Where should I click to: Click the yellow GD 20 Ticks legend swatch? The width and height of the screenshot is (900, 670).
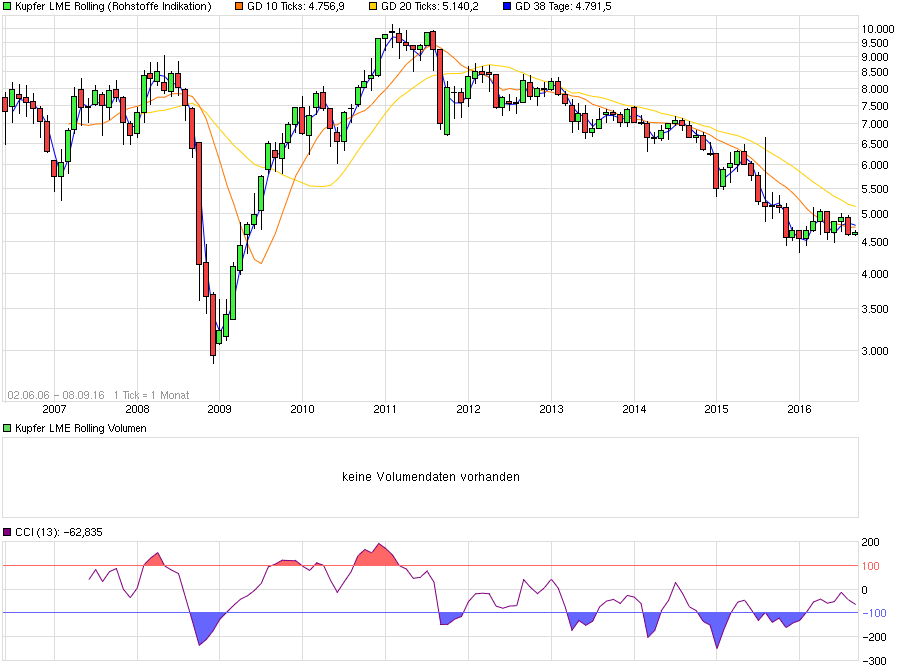pos(373,7)
